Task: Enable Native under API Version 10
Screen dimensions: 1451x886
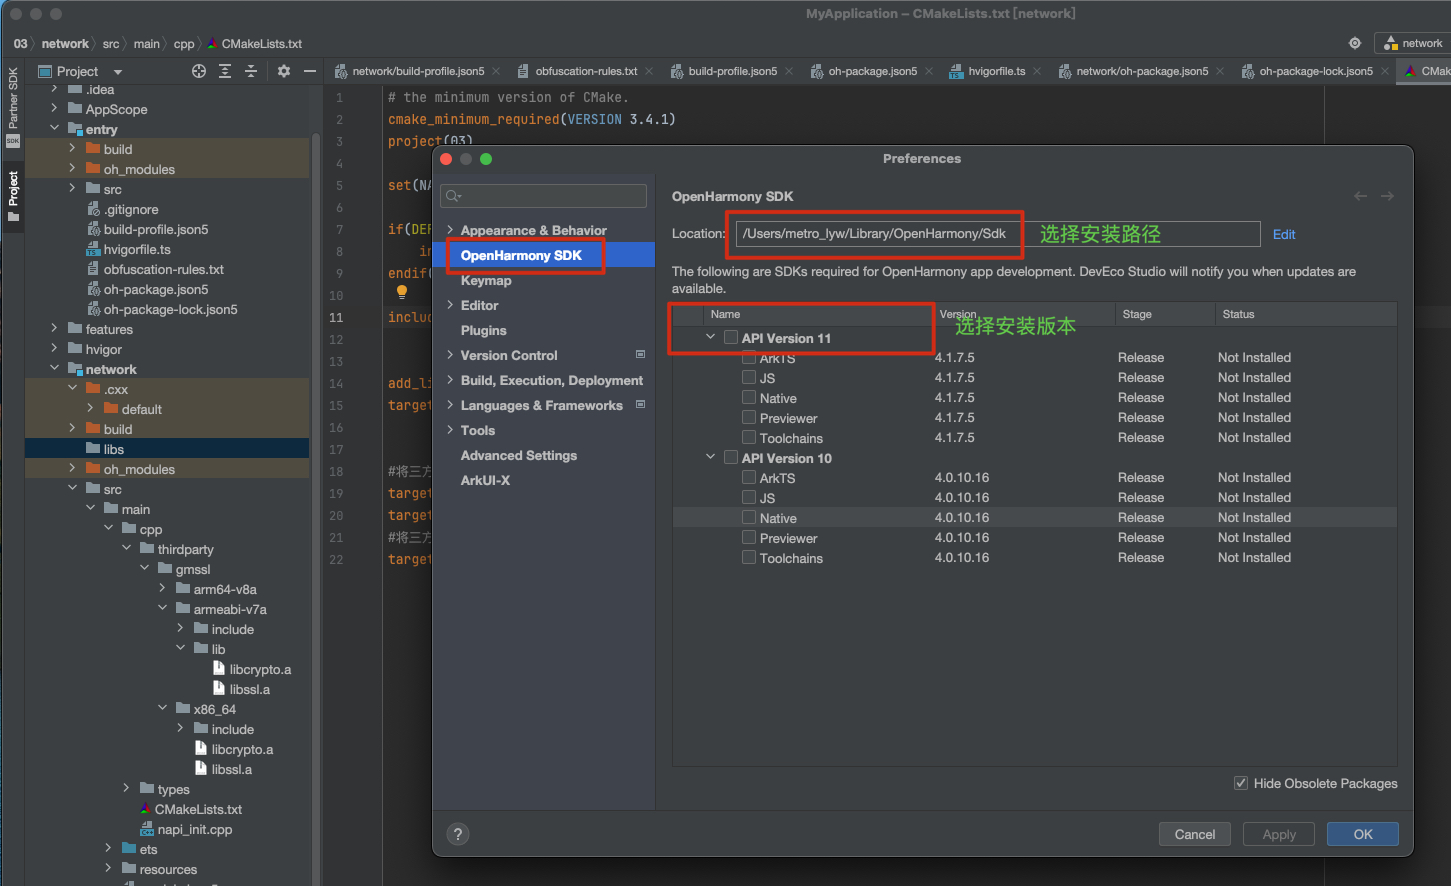Action: point(749,518)
